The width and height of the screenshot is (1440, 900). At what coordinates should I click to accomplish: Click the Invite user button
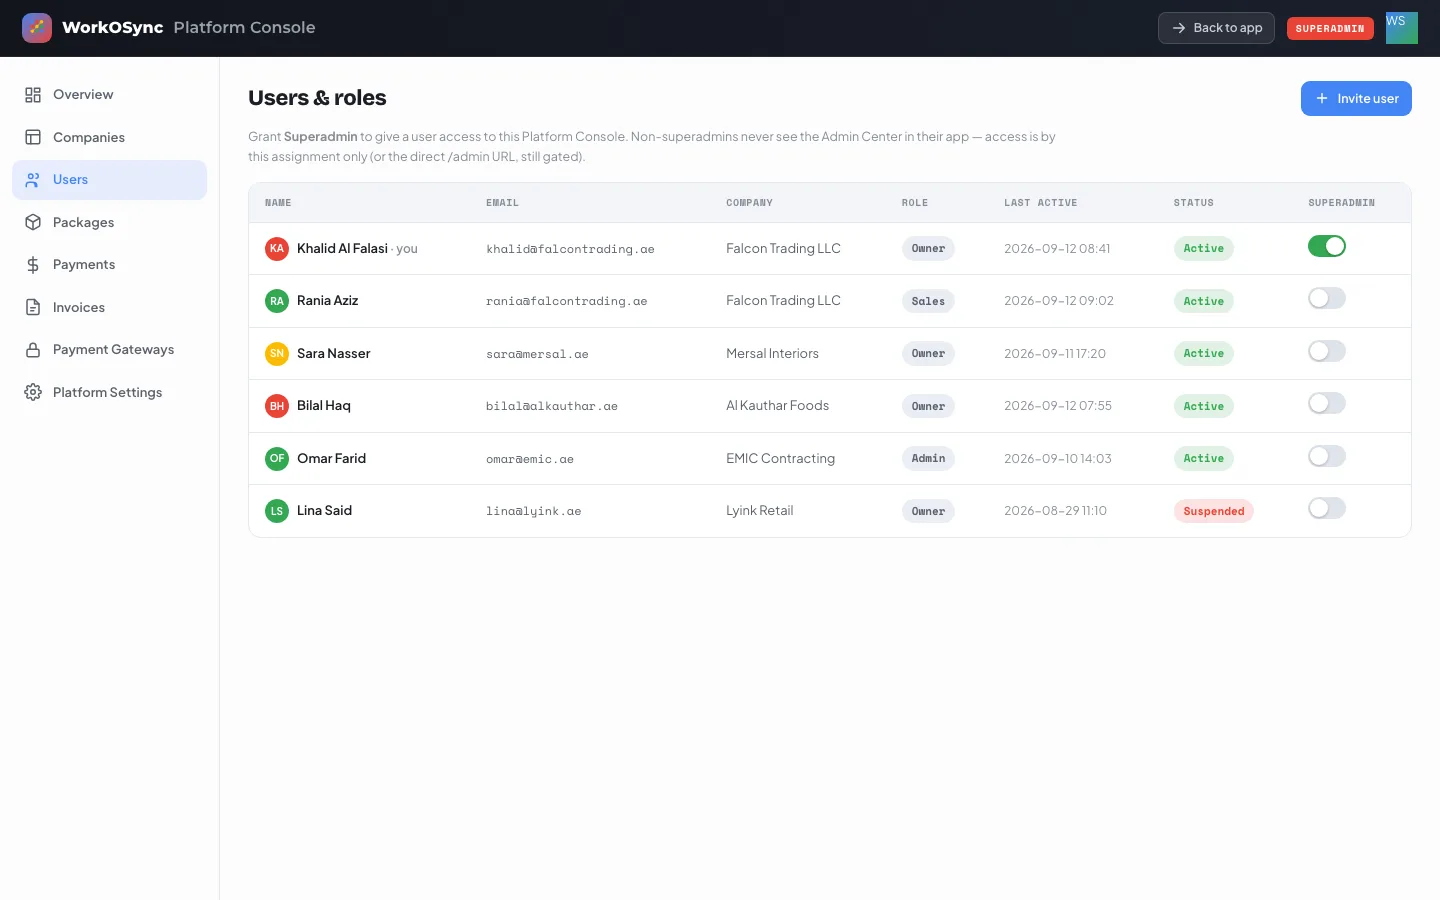pyautogui.click(x=1356, y=98)
